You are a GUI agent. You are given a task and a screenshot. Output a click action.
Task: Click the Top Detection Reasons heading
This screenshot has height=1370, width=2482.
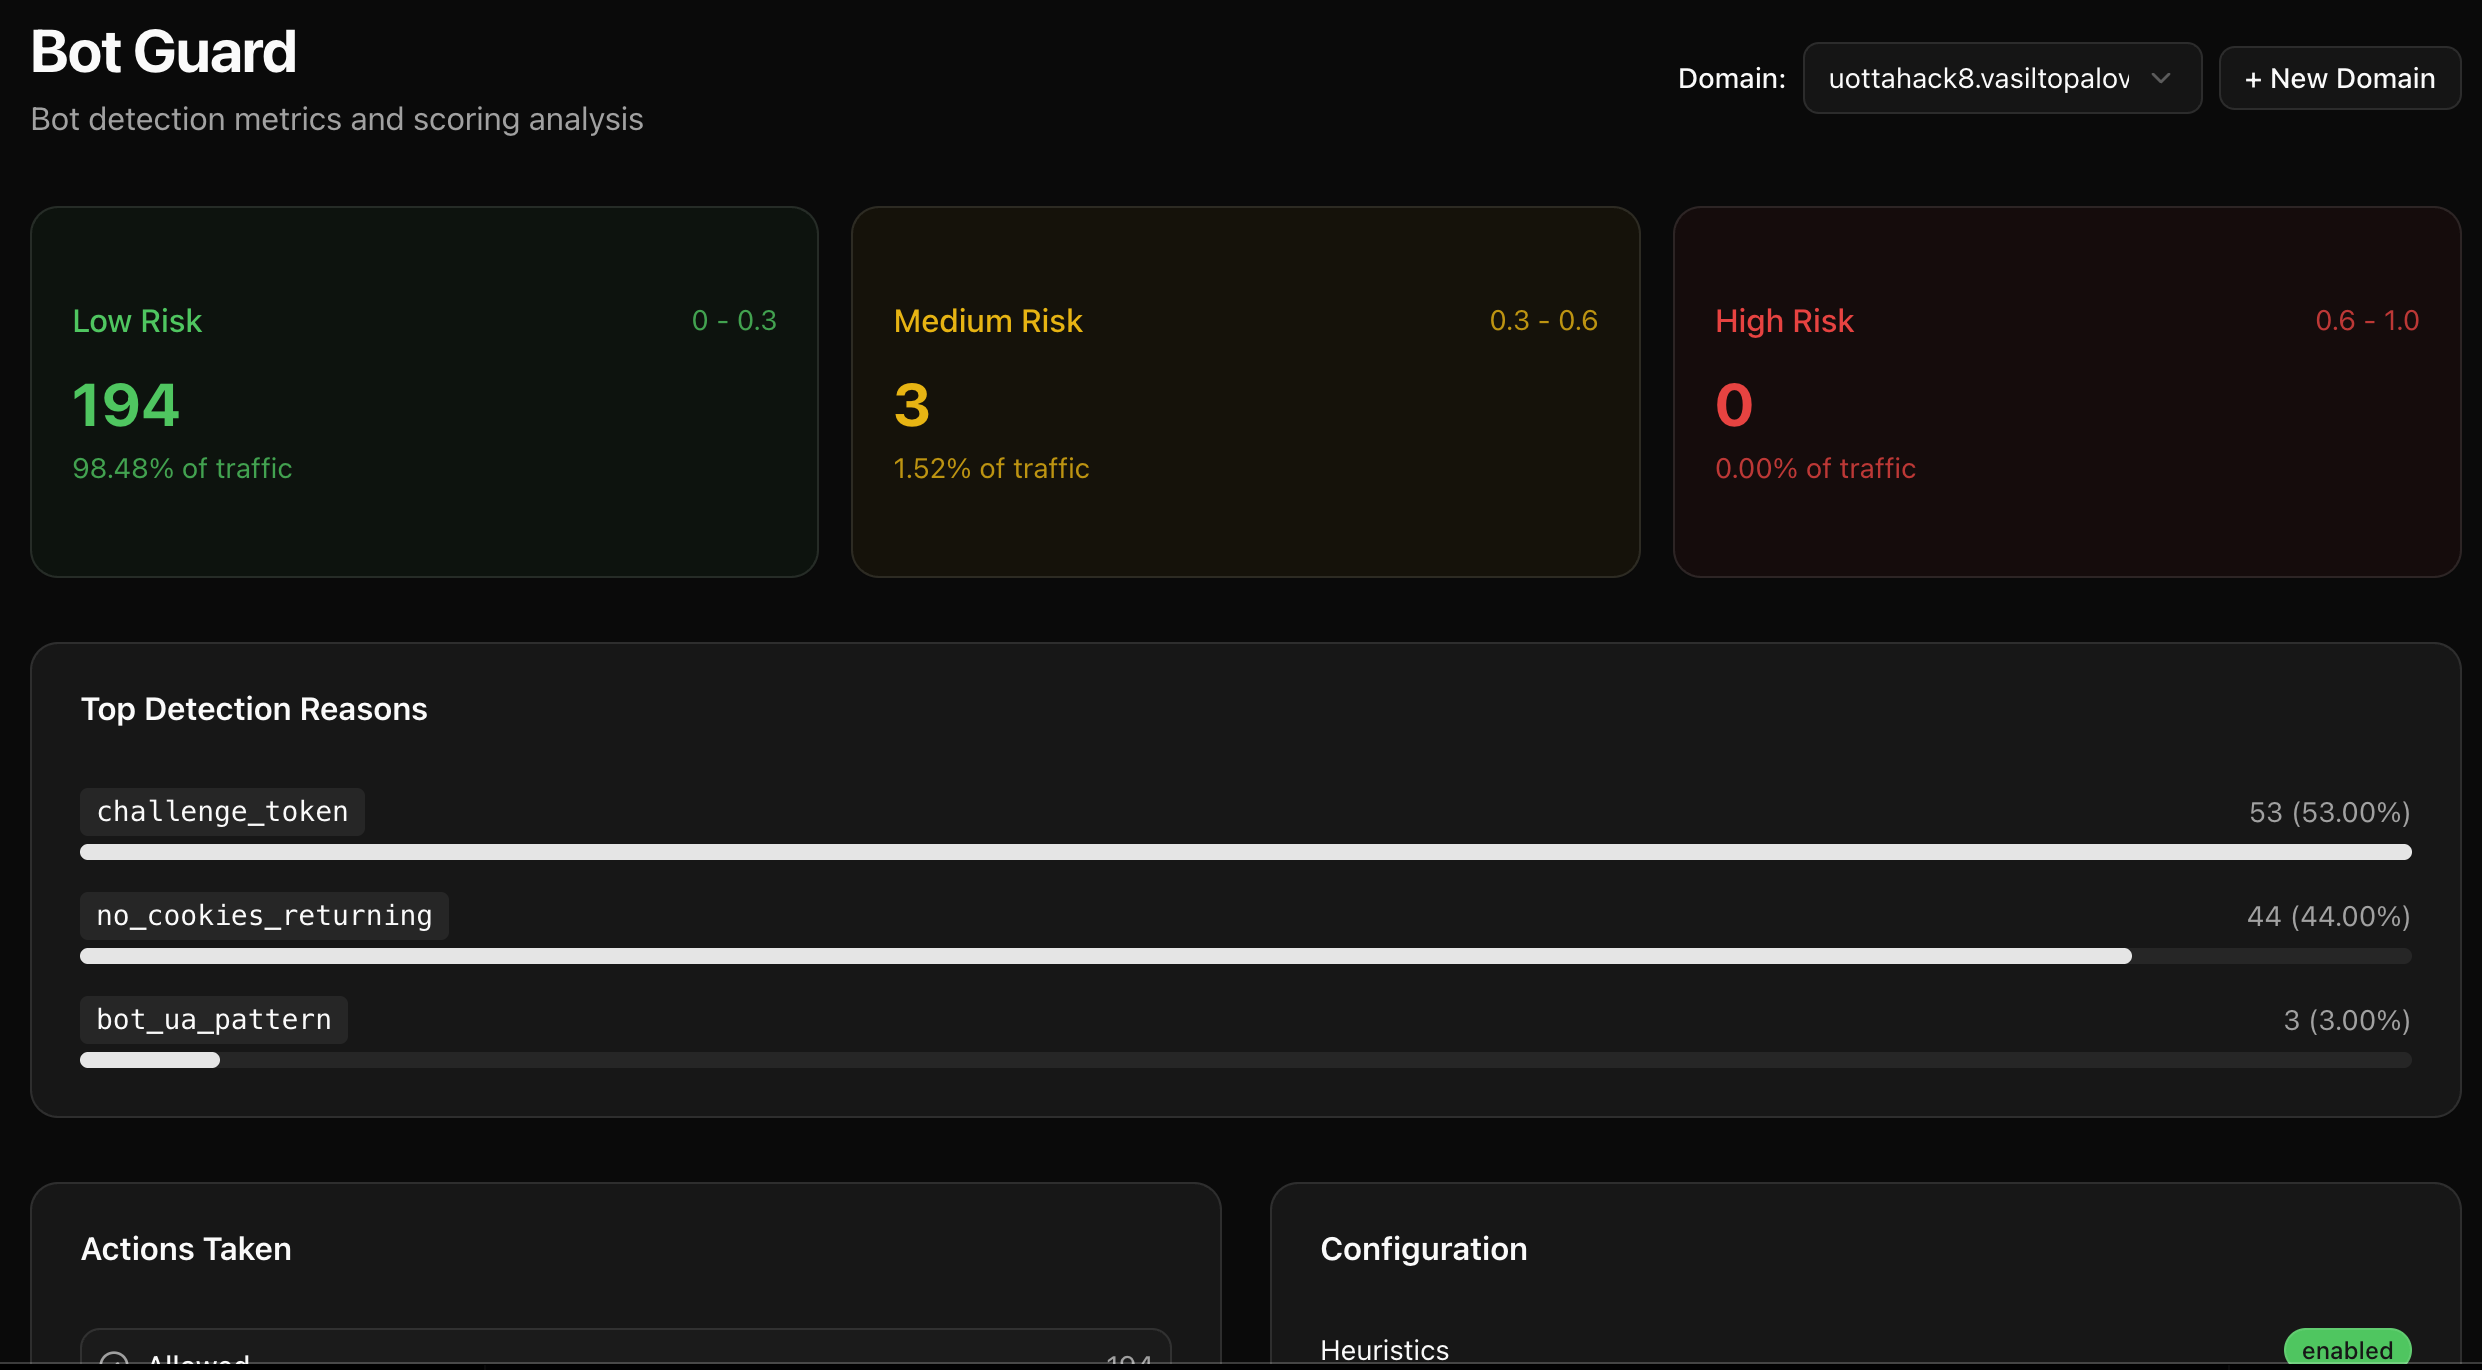pyautogui.click(x=254, y=709)
